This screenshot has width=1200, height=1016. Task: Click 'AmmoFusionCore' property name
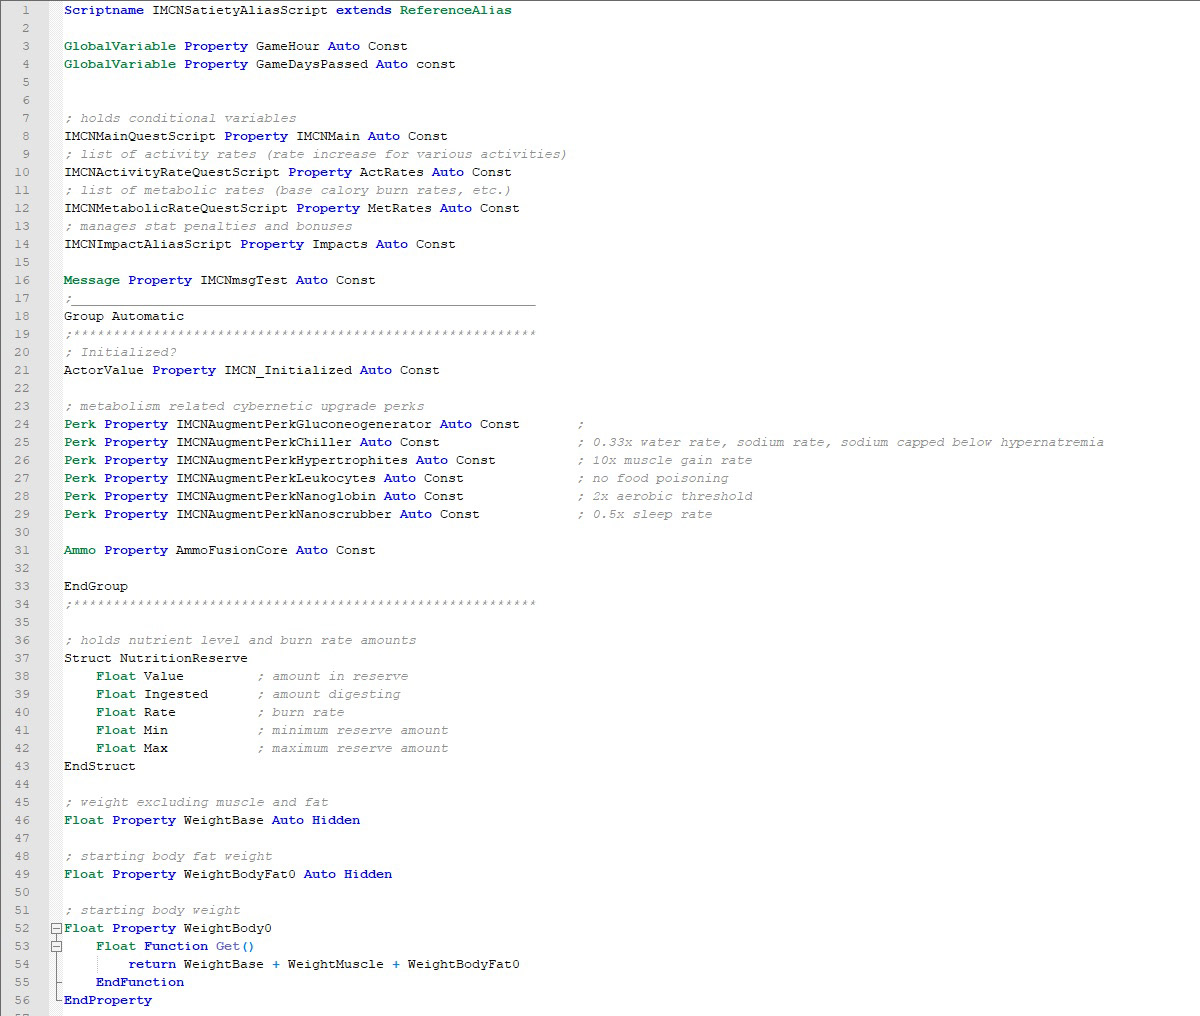pyautogui.click(x=232, y=550)
